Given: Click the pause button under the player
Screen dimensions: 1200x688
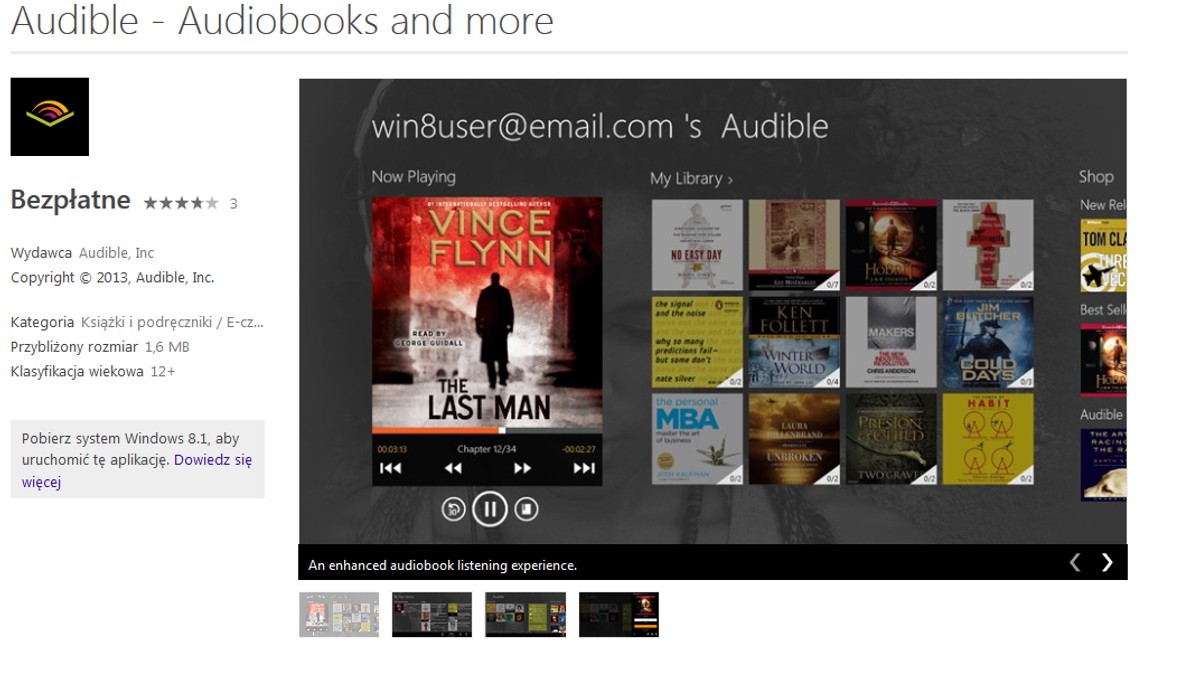Looking at the screenshot, I should 489,509.
